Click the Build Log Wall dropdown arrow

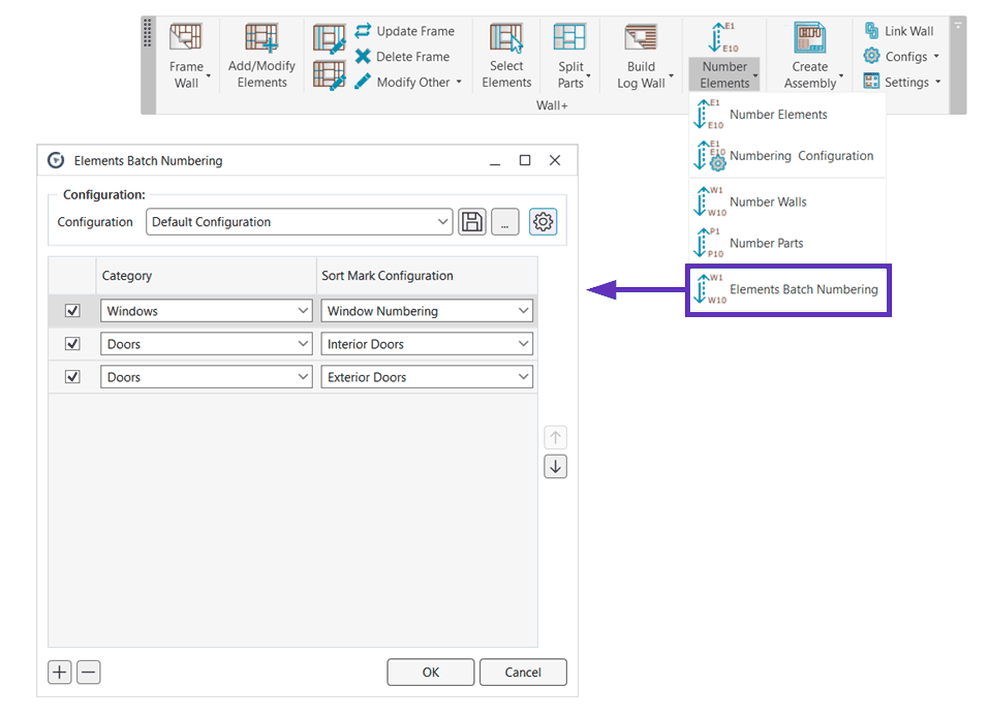tap(671, 76)
